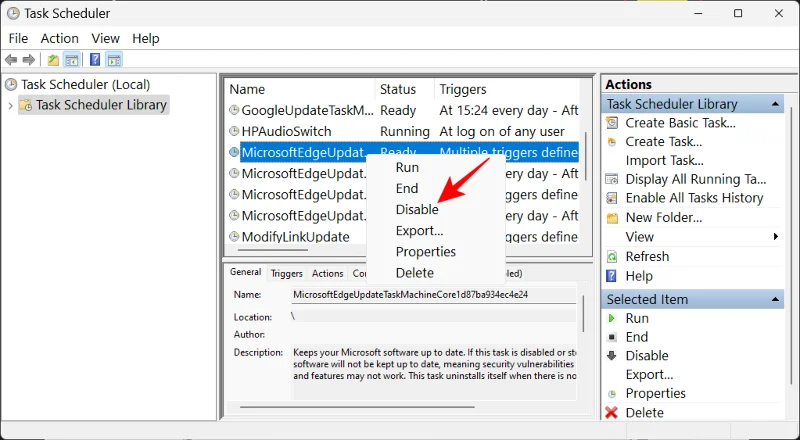Screen dimensions: 800x440
Task: Select Task Scheduler (Local) in the tree
Action: point(85,85)
